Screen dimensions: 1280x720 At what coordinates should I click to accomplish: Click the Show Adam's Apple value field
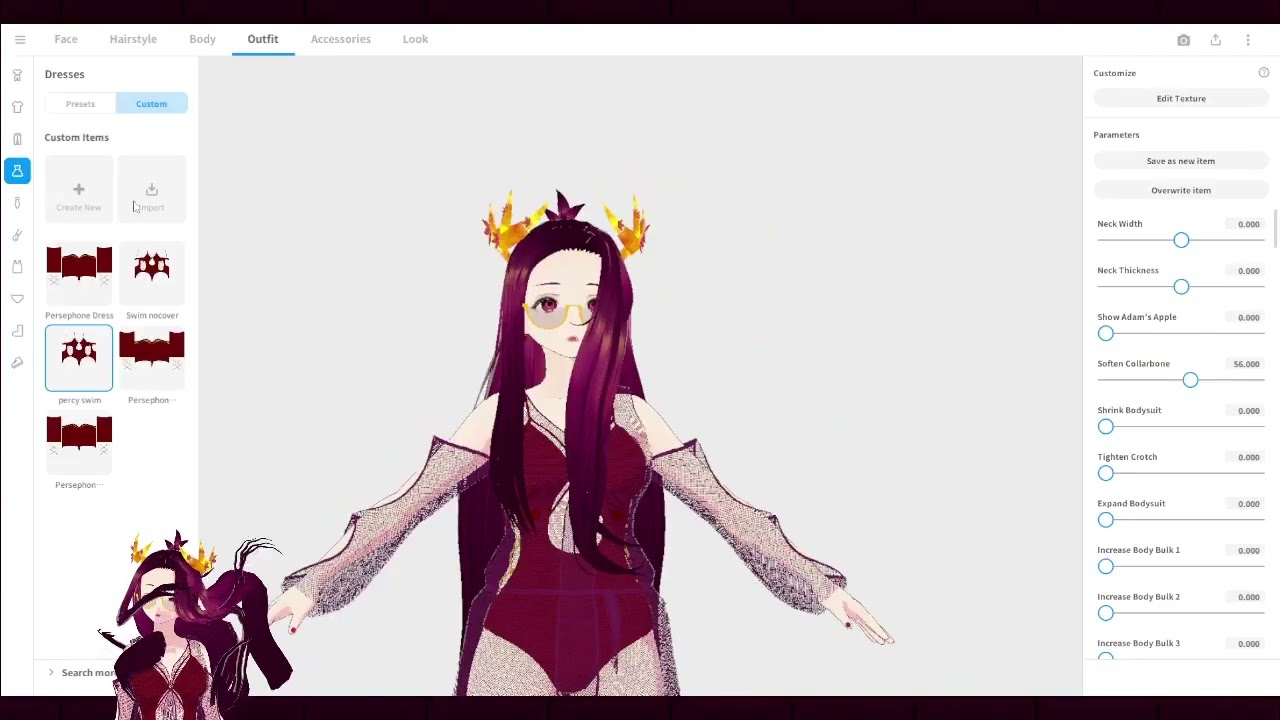click(x=1244, y=318)
